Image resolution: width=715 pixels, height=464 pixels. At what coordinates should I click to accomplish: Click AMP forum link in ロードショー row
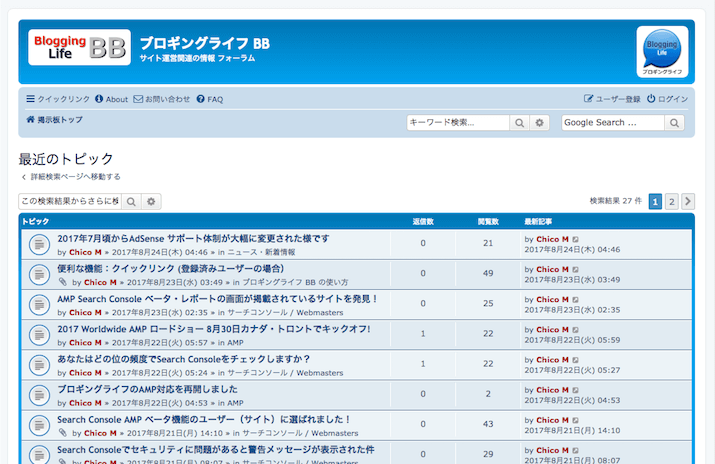(235, 342)
